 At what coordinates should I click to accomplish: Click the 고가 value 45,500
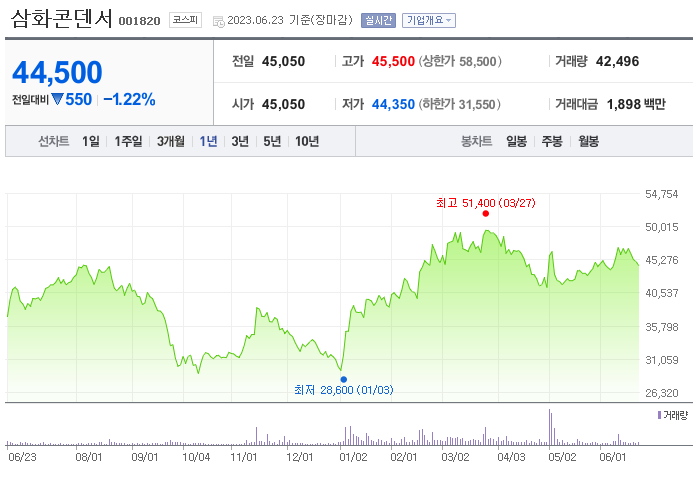tap(393, 61)
